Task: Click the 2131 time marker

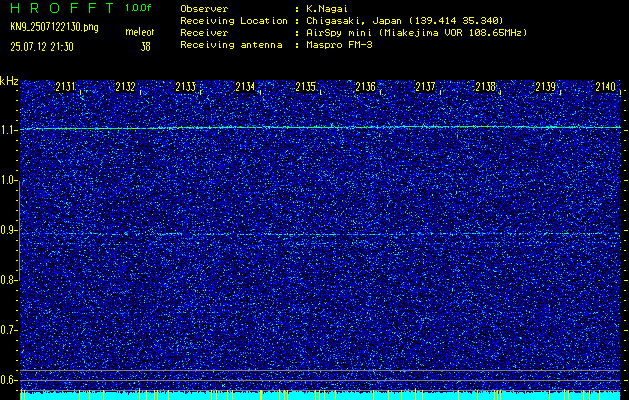Action: 65,87
